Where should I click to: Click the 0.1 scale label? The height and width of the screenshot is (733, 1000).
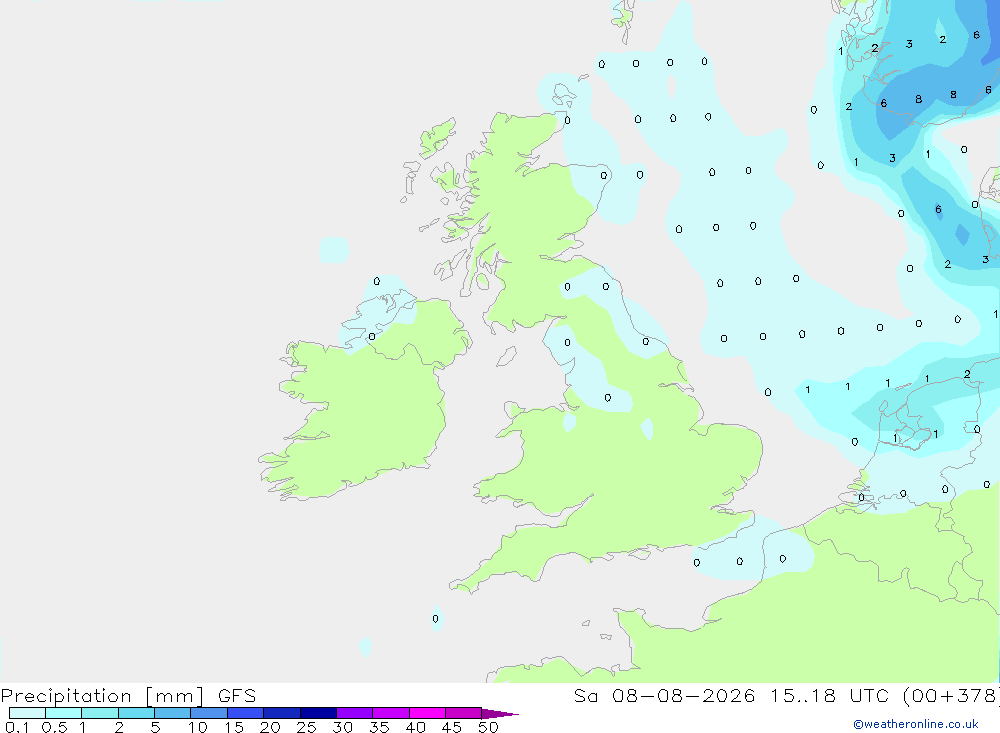click(x=17, y=727)
